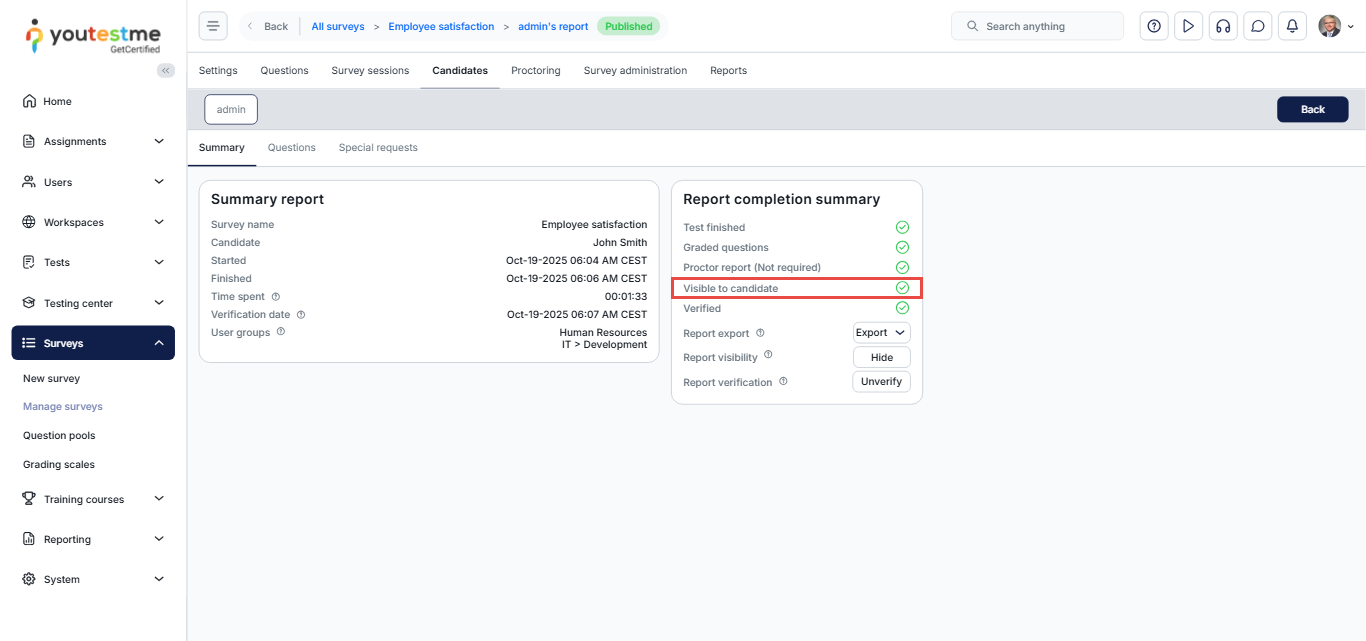Open the help question mark icon
This screenshot has width=1366, height=641.
1154,26
